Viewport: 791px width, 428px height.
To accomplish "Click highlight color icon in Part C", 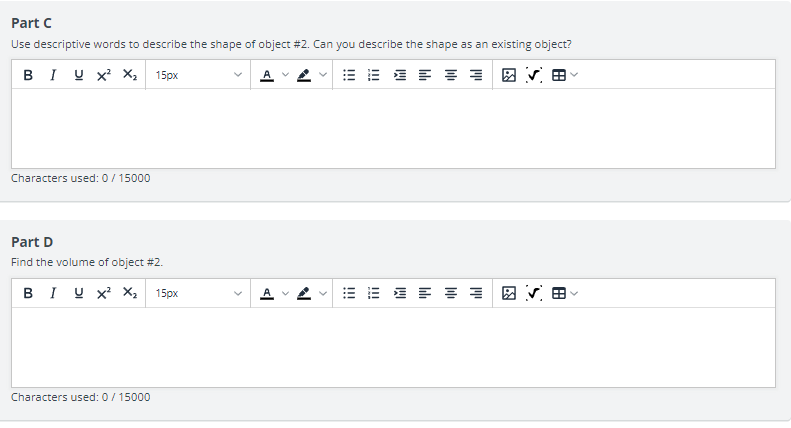I will (x=304, y=75).
